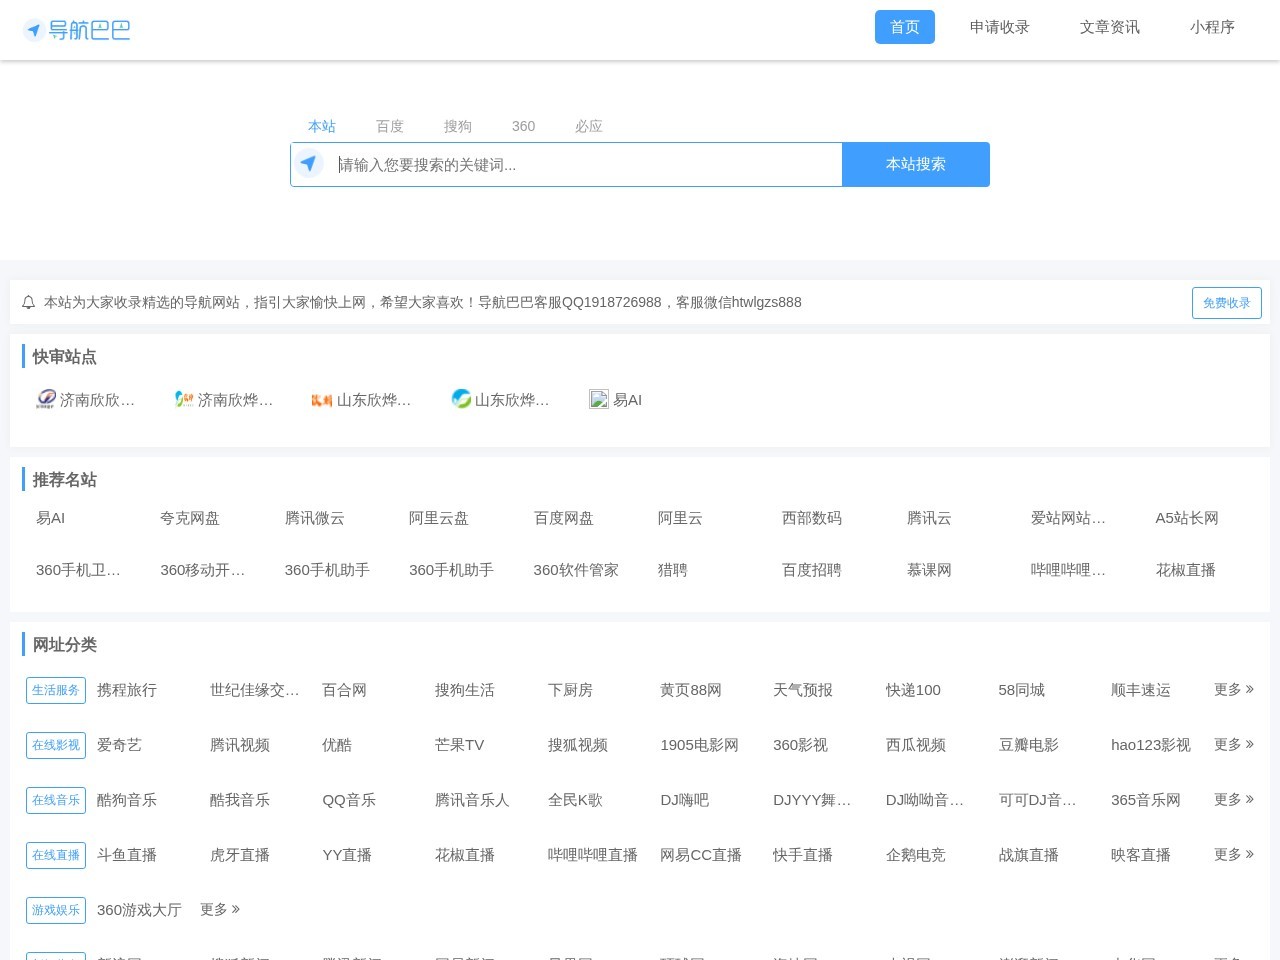Viewport: 1280px width, 960px height.
Task: Open the 生活服务 category tag
Action: pyautogui.click(x=56, y=690)
